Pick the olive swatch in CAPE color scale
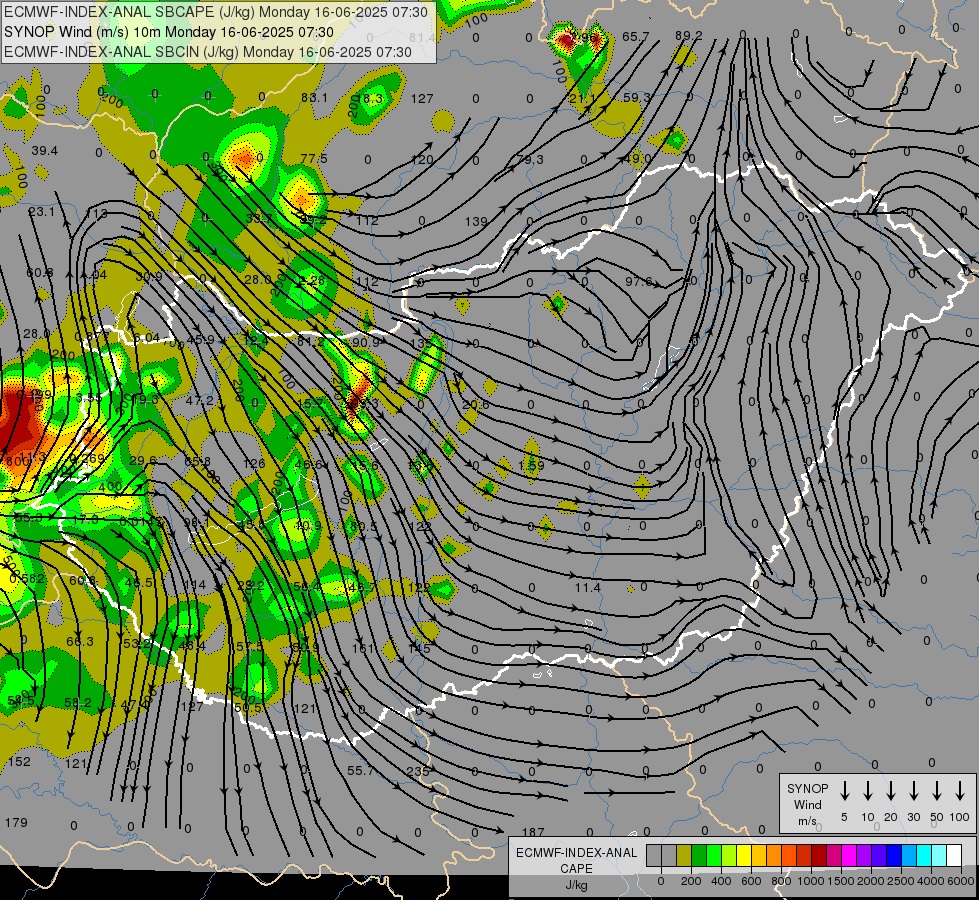The height and width of the screenshot is (900, 979). coord(684,855)
